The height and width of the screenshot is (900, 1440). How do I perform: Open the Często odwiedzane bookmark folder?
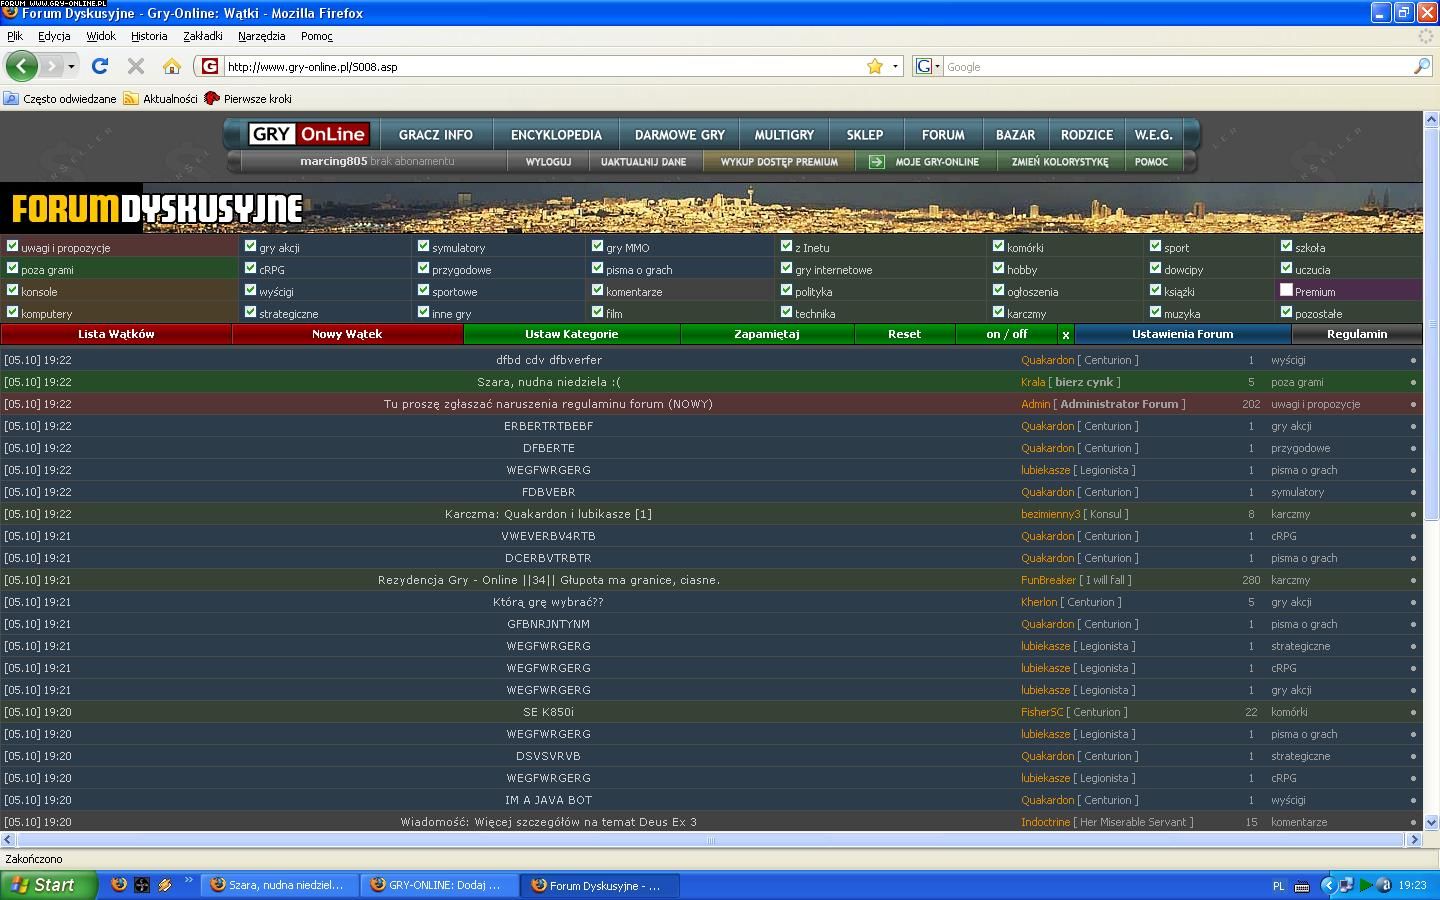[60, 99]
